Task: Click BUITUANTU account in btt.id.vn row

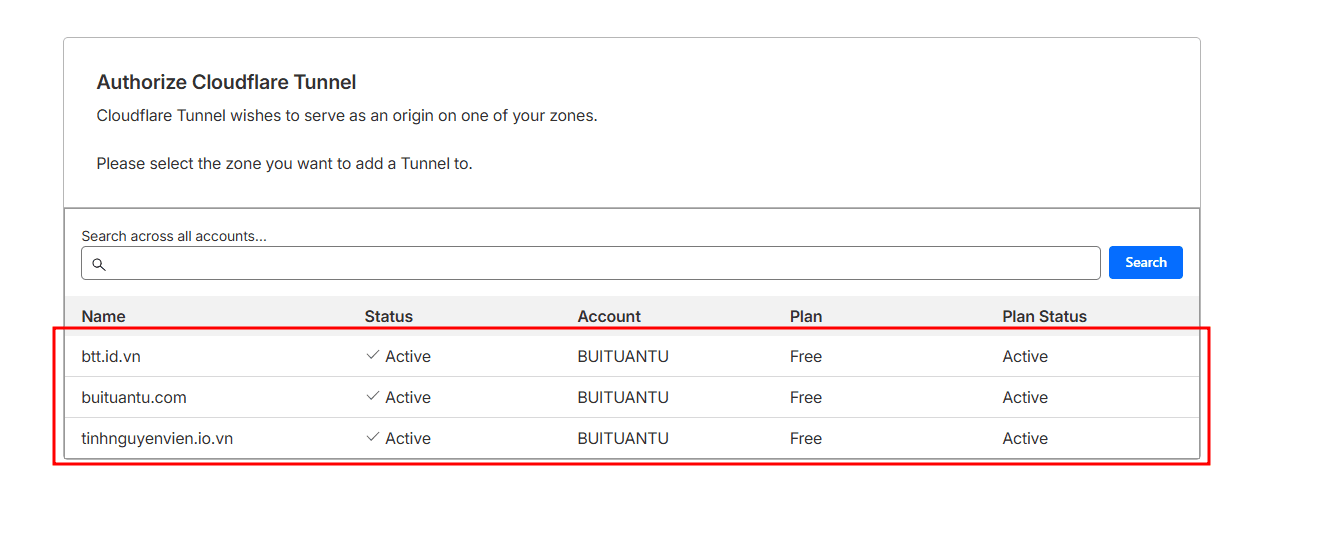Action: 622,357
